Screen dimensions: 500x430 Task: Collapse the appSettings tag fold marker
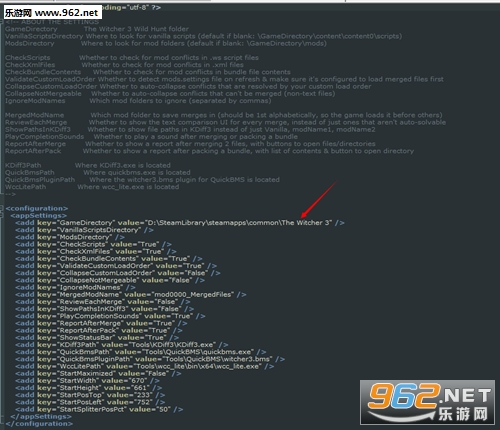[x=2, y=216]
